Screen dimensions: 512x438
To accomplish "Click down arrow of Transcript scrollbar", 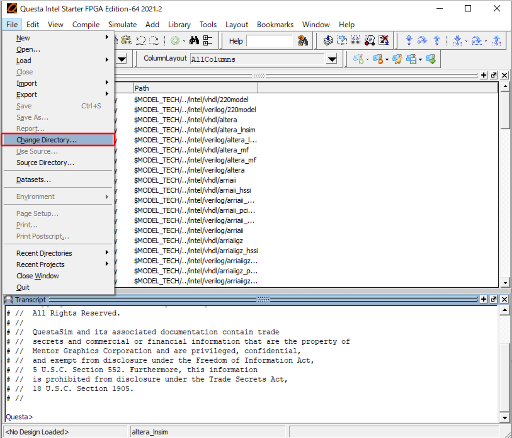I will click(x=505, y=417).
